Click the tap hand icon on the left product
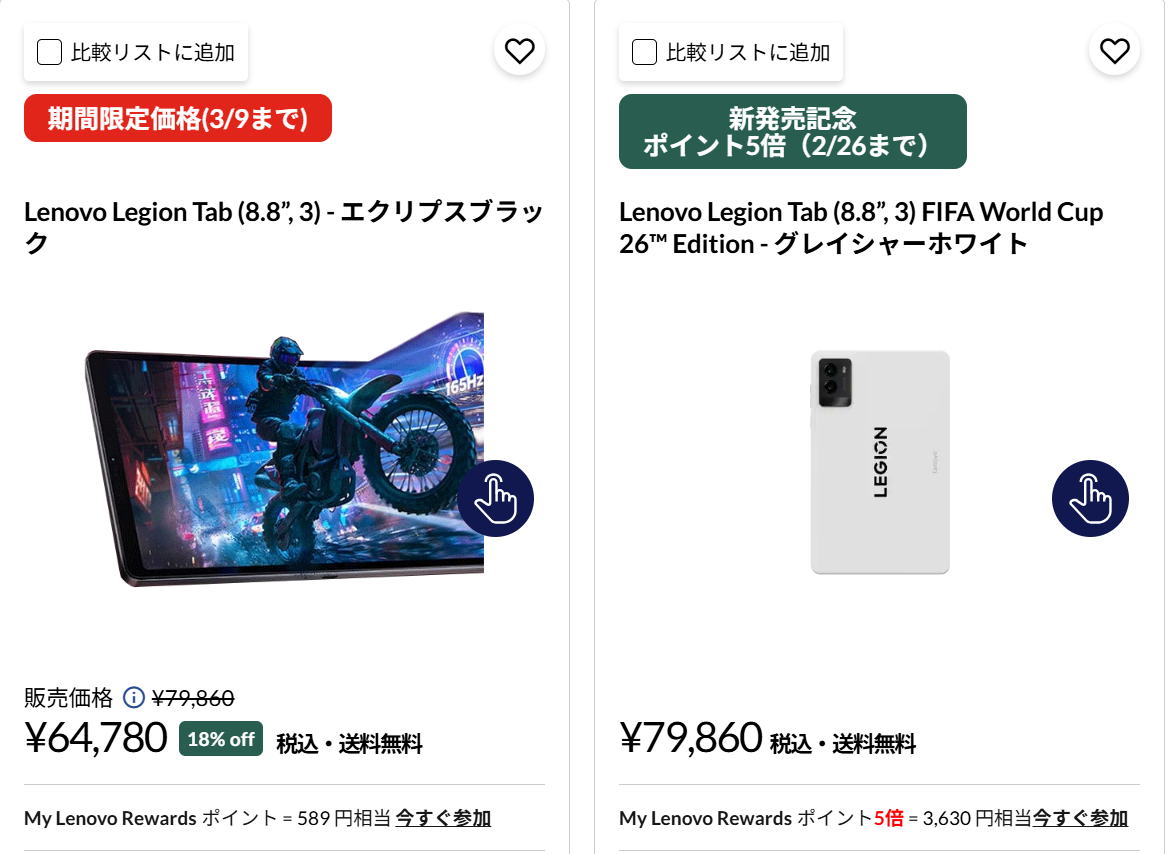This screenshot has width=1169, height=854. pos(496,498)
